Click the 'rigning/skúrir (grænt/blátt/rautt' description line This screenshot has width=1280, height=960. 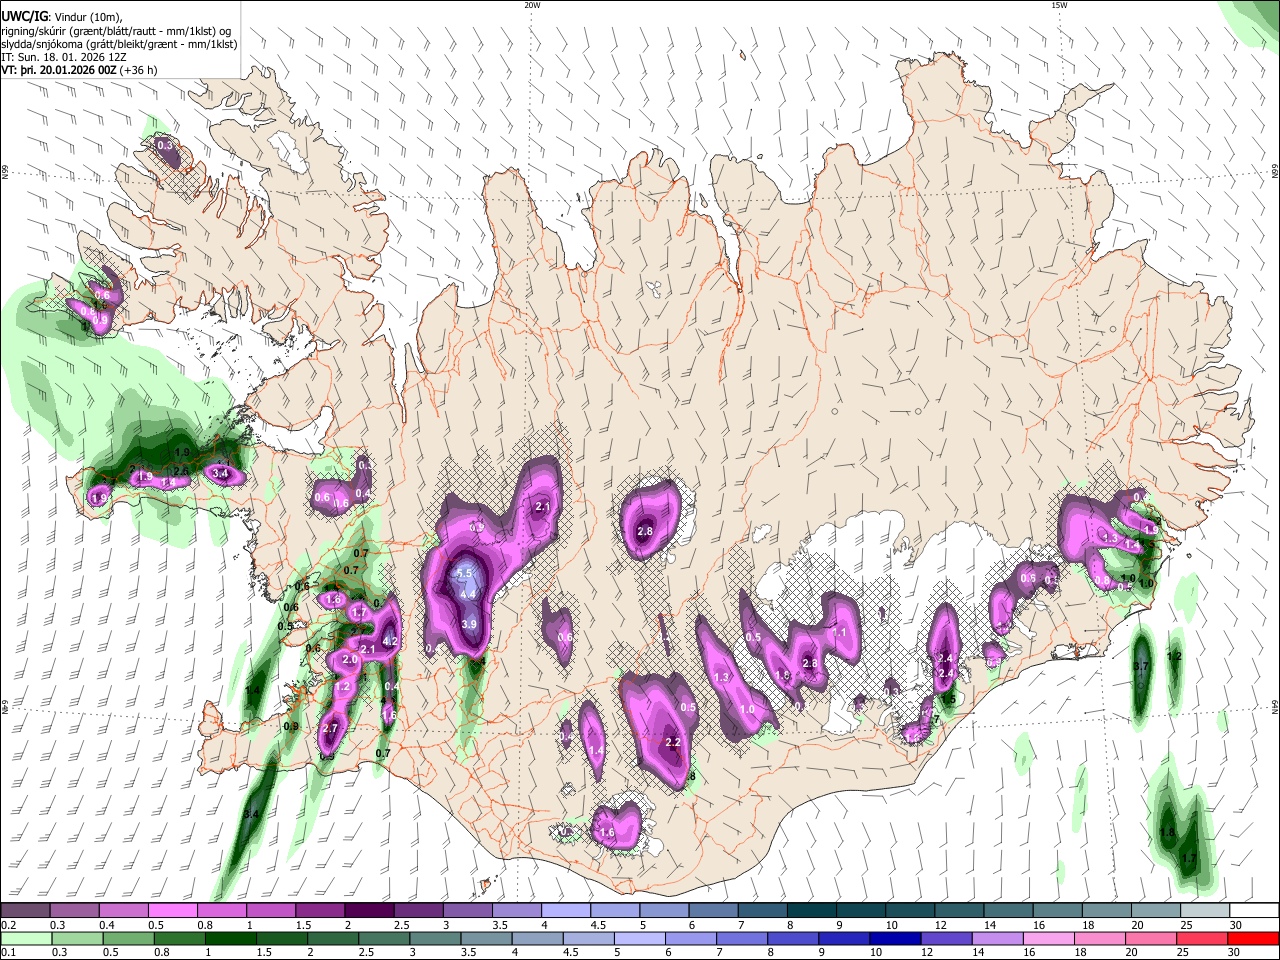coord(117,30)
